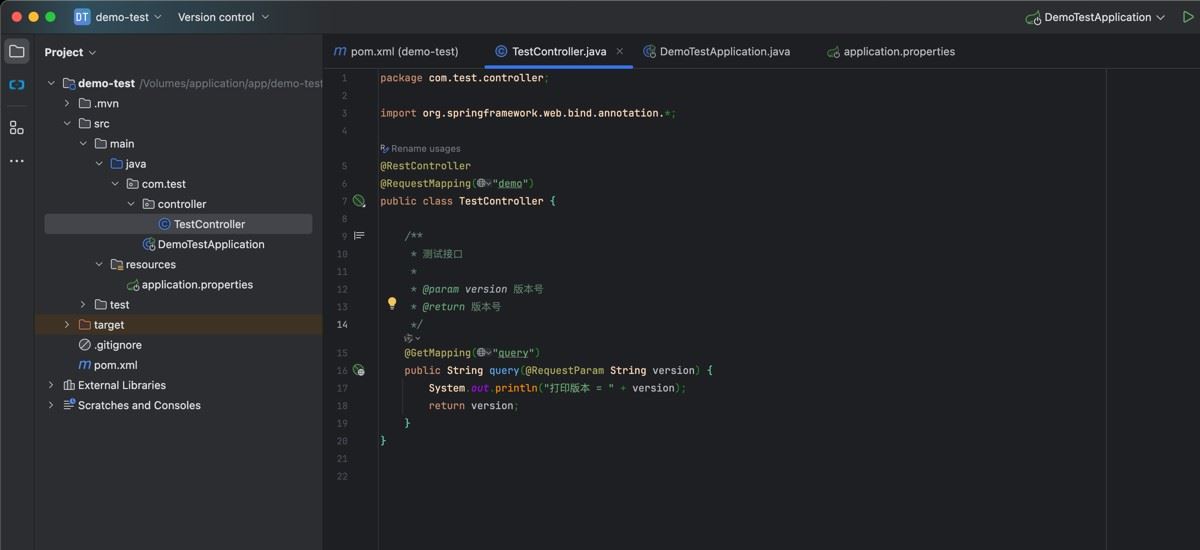
Task: Click the Spring bean gutter icon on line 7
Action: click(x=359, y=201)
